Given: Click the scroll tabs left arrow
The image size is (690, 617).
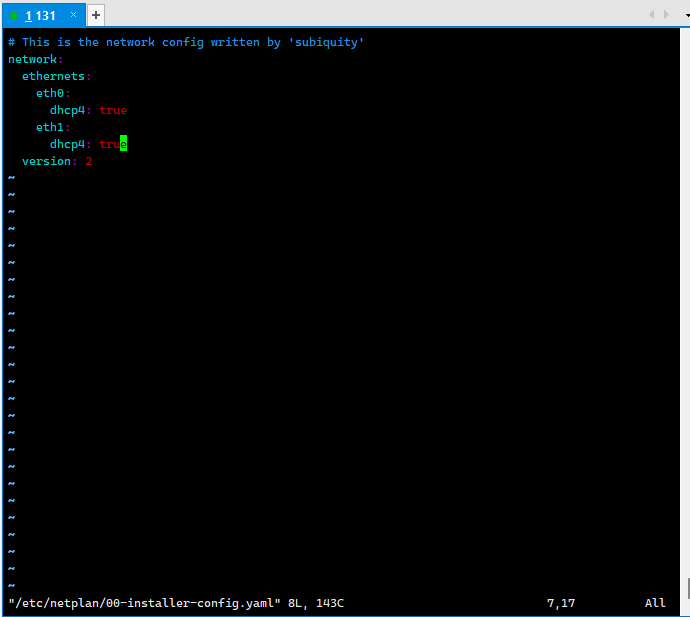Looking at the screenshot, I should [651, 15].
